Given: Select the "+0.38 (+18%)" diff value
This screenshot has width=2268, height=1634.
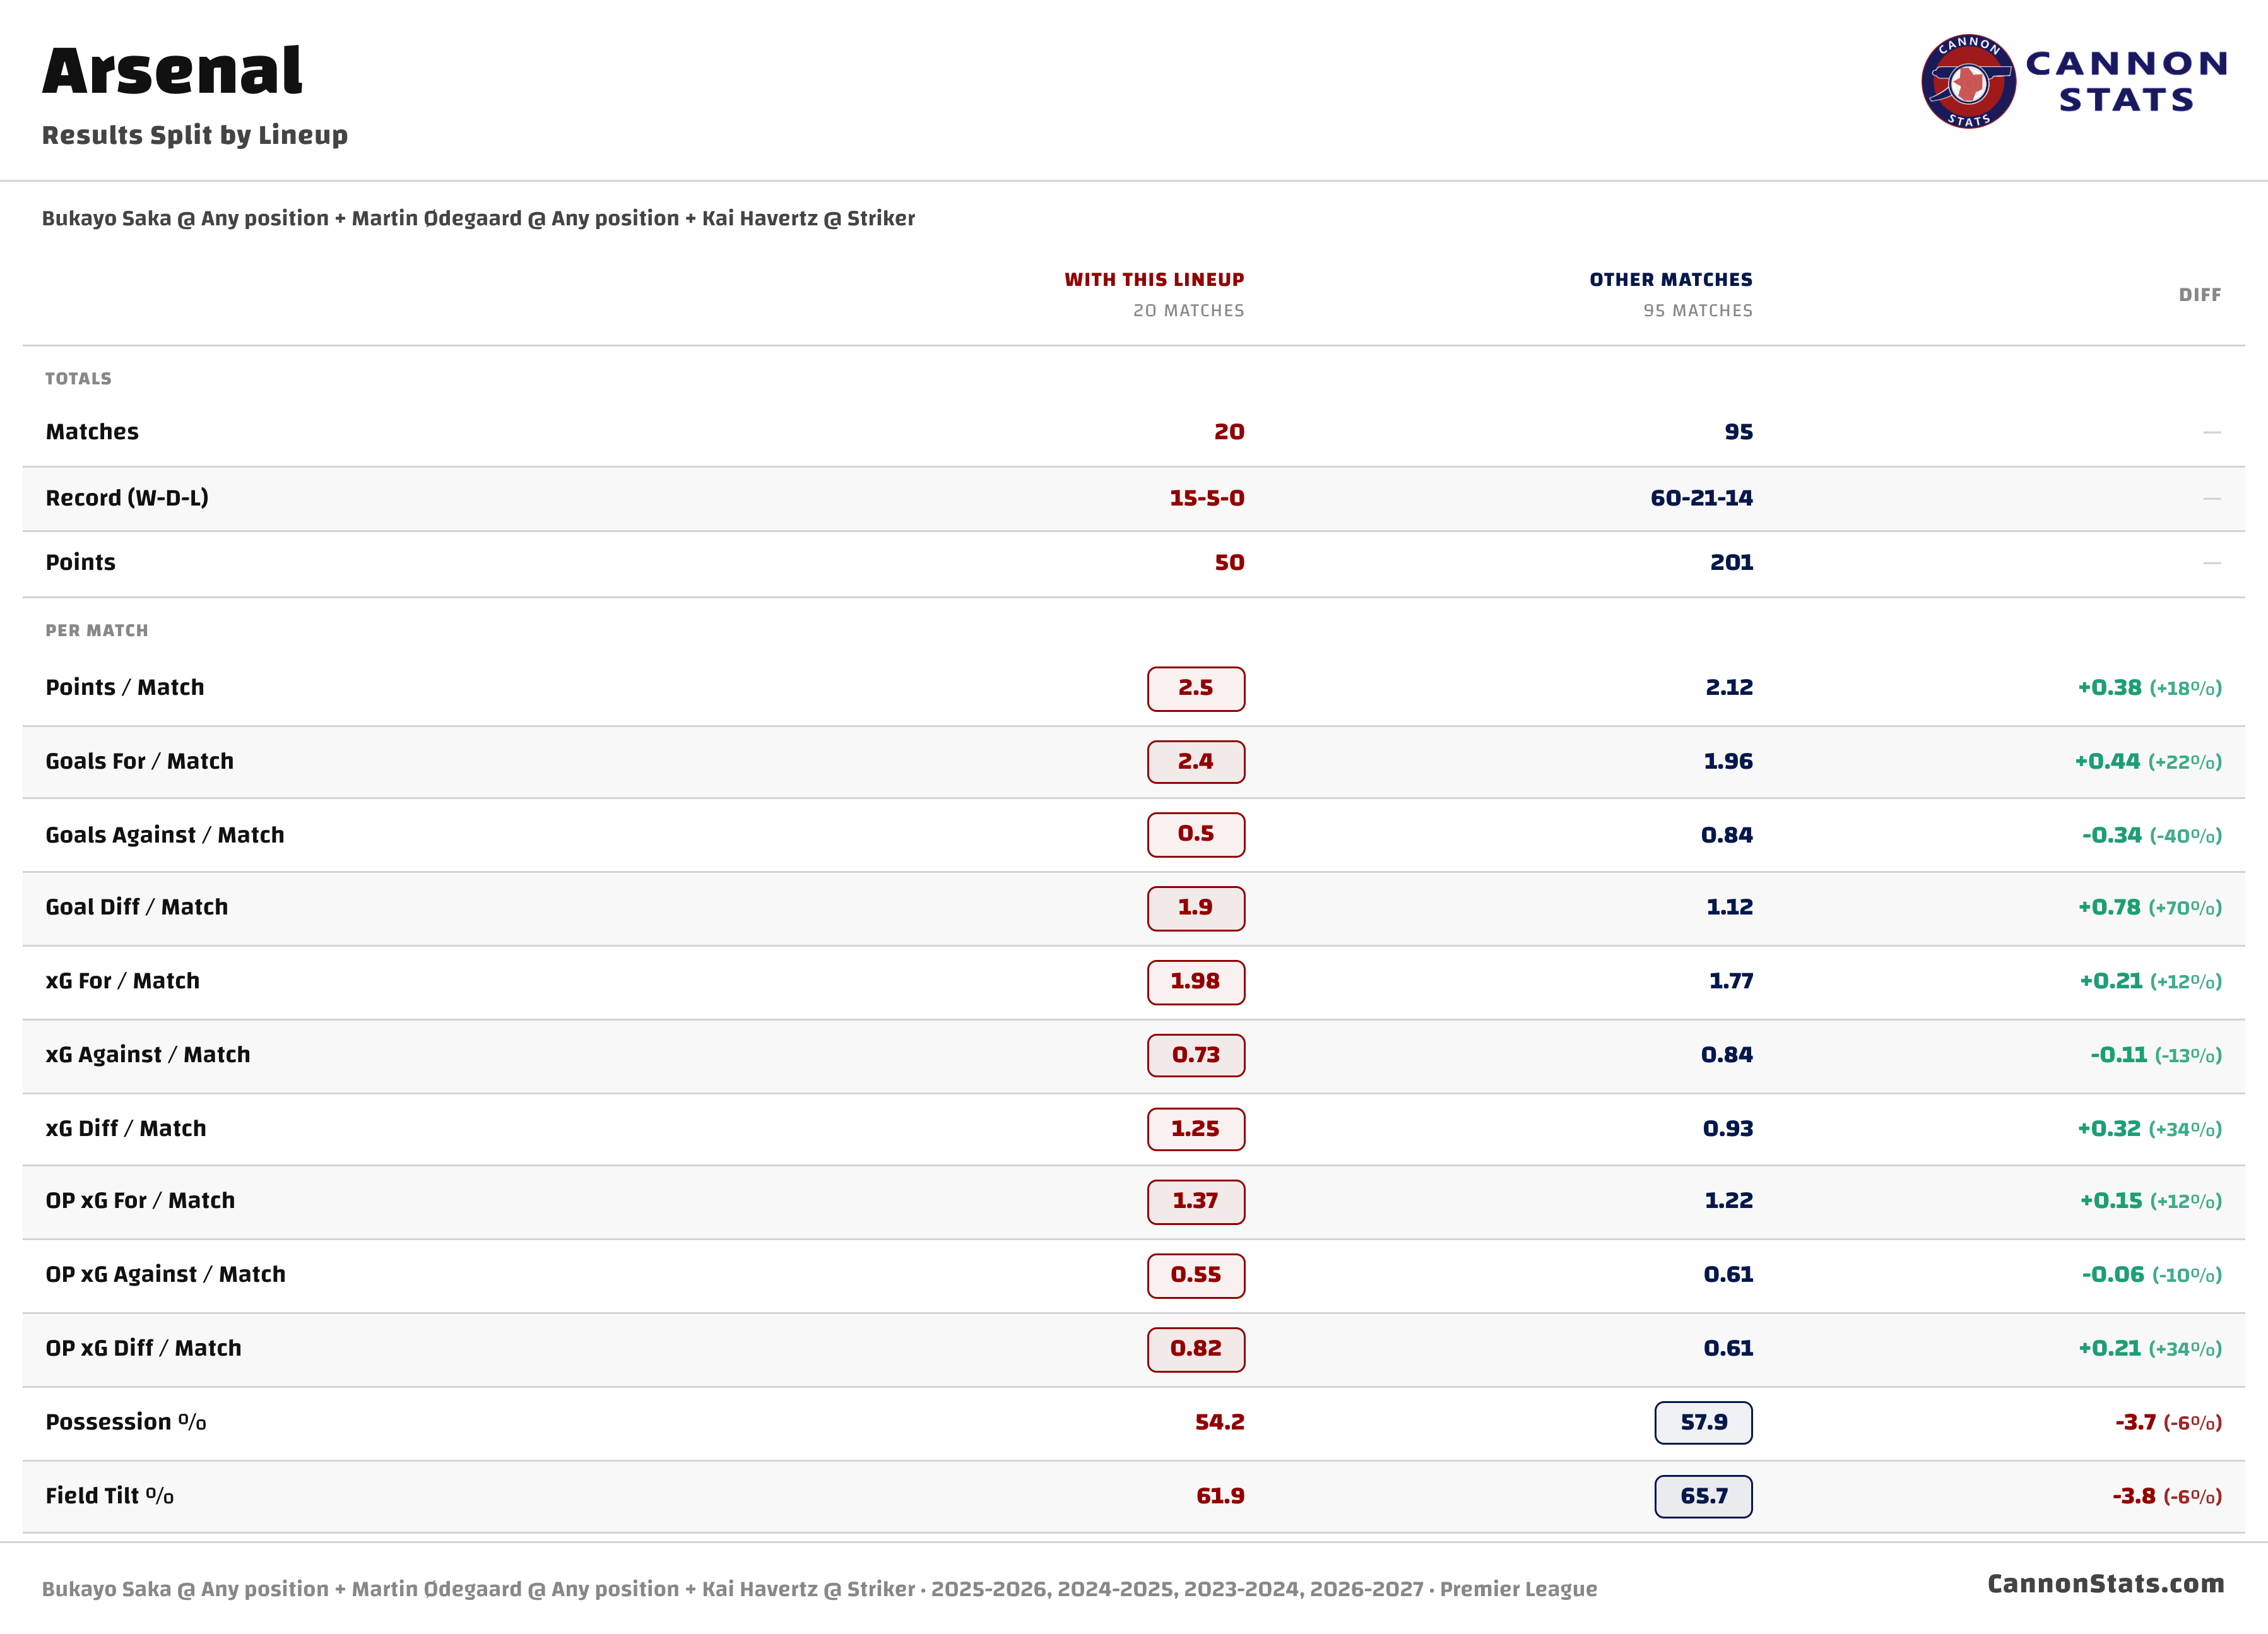Looking at the screenshot, I should pos(2150,688).
